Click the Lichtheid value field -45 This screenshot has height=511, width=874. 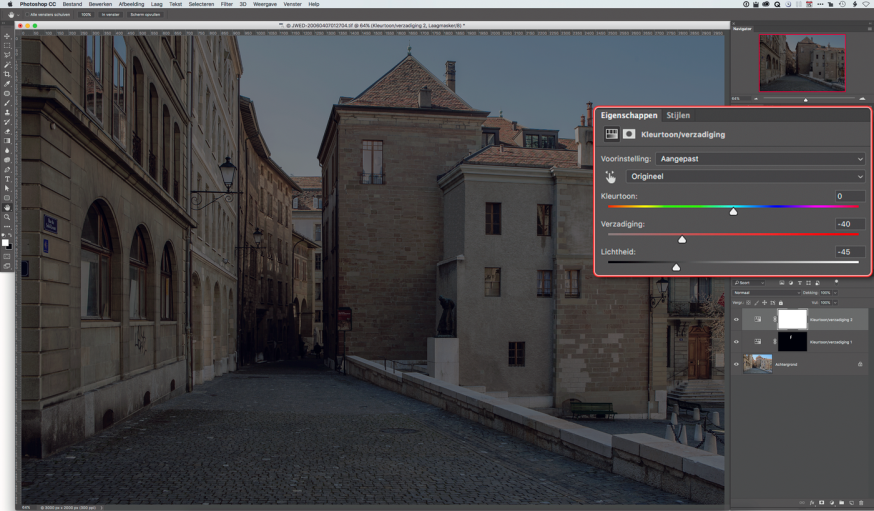tap(850, 252)
